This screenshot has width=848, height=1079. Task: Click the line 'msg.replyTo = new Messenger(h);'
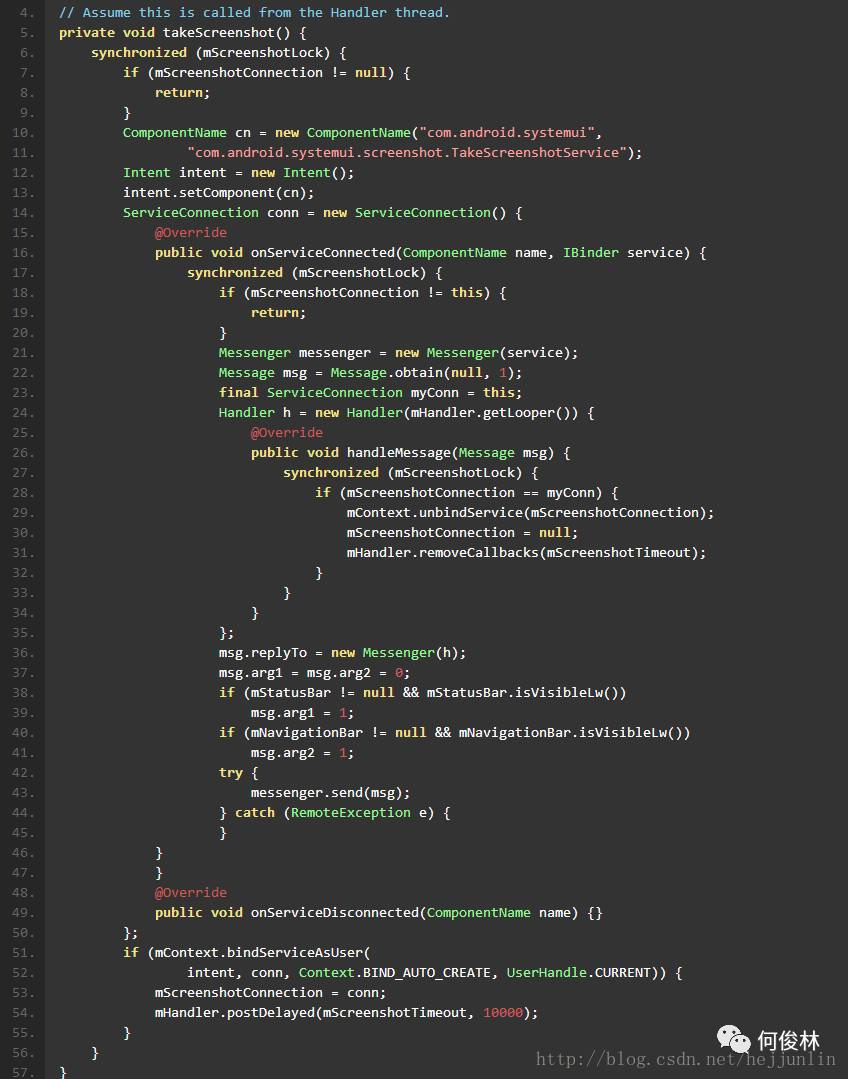[x=342, y=652]
